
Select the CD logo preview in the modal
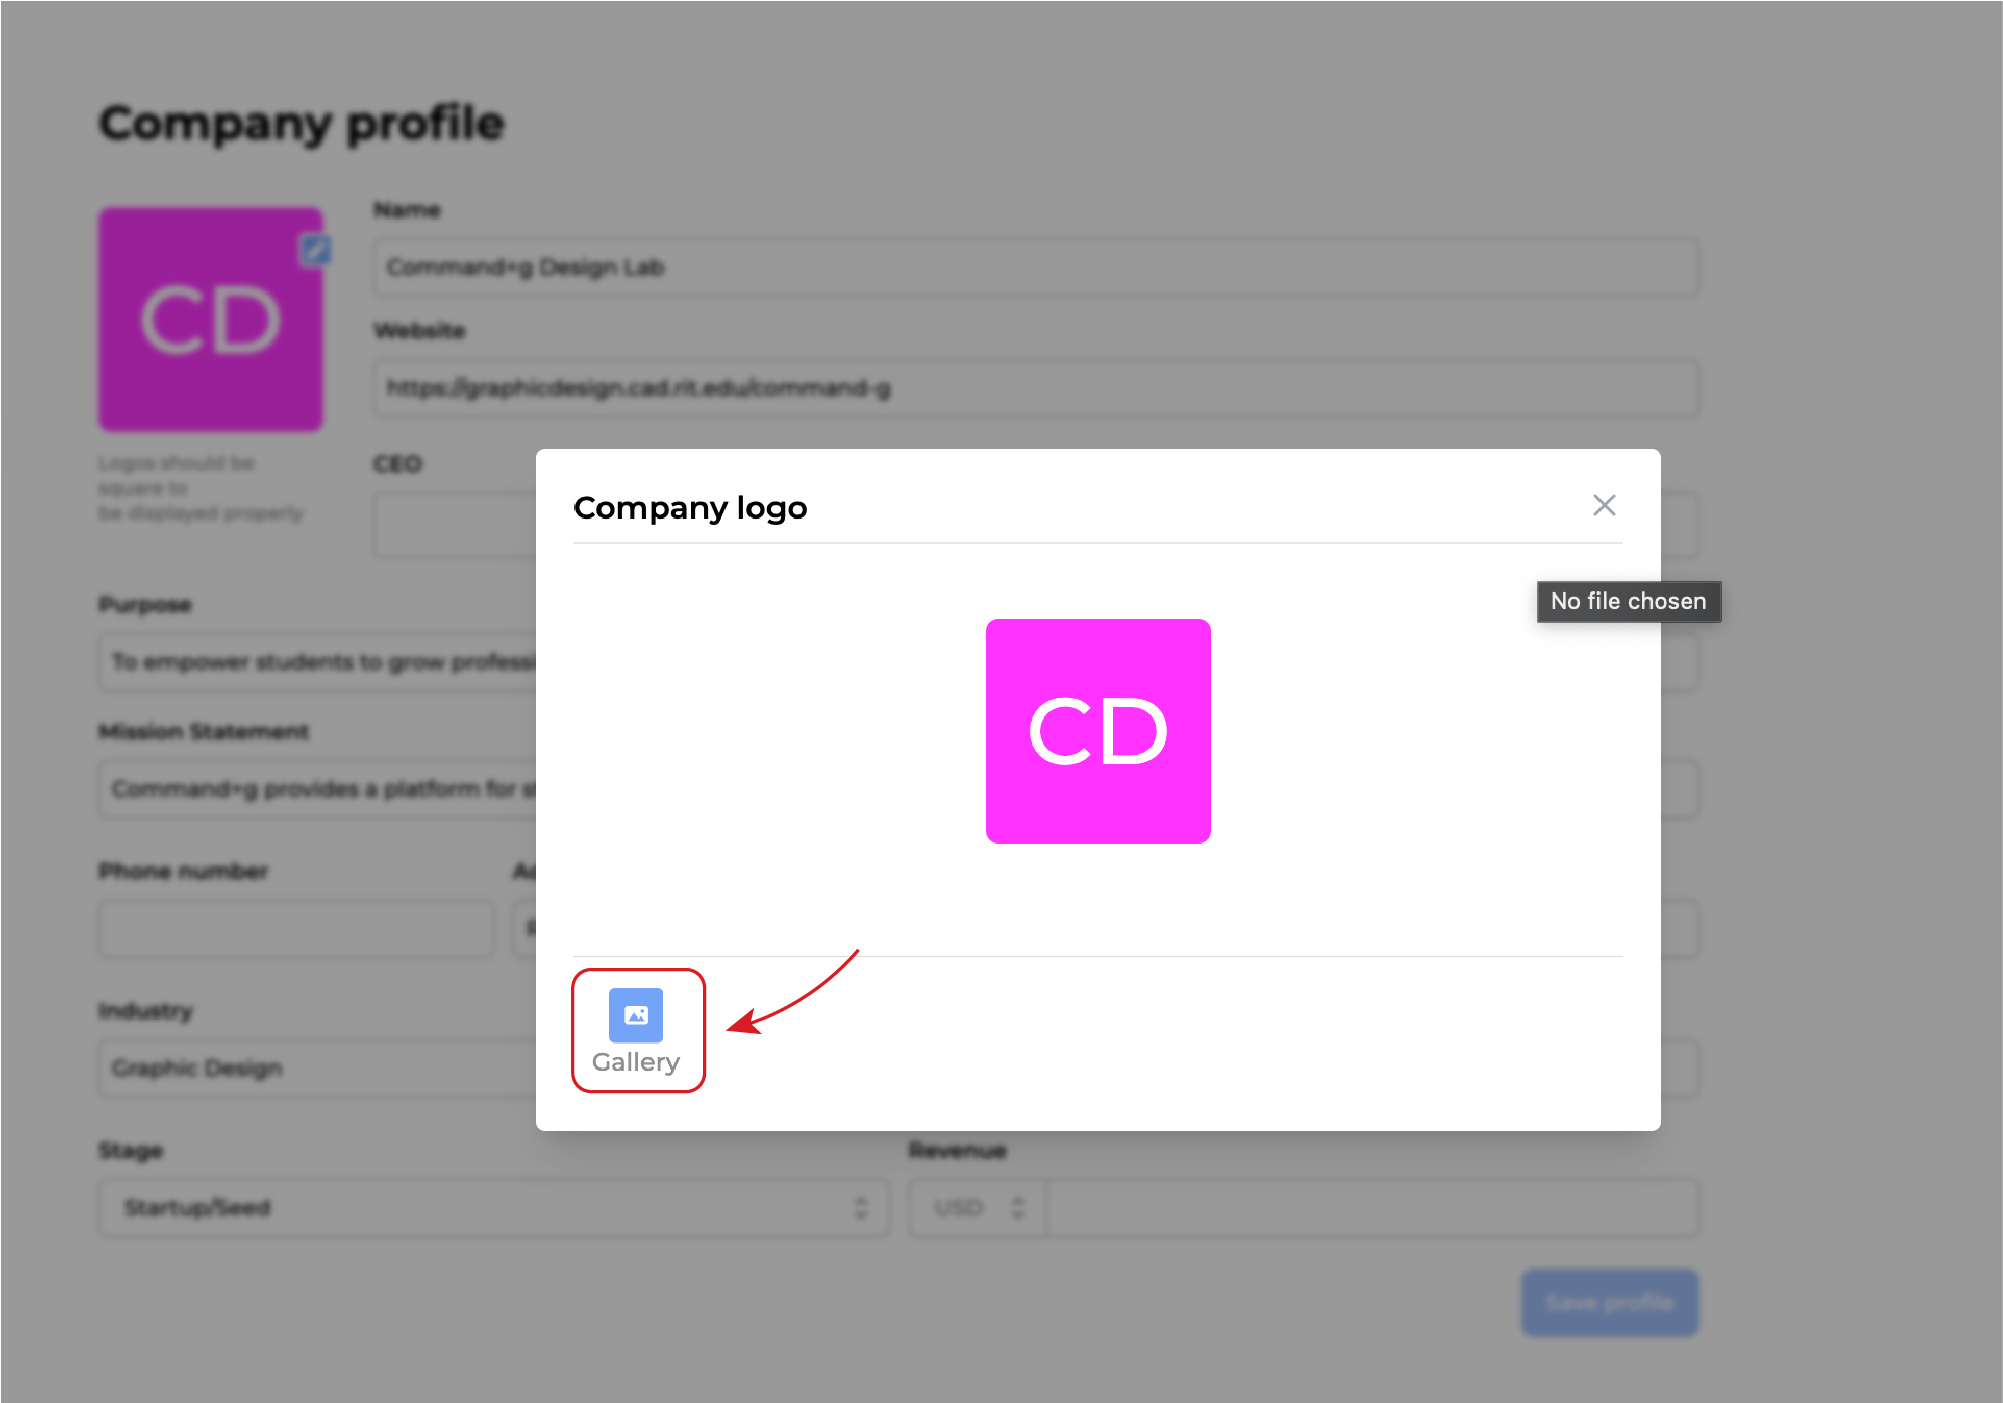point(1097,729)
